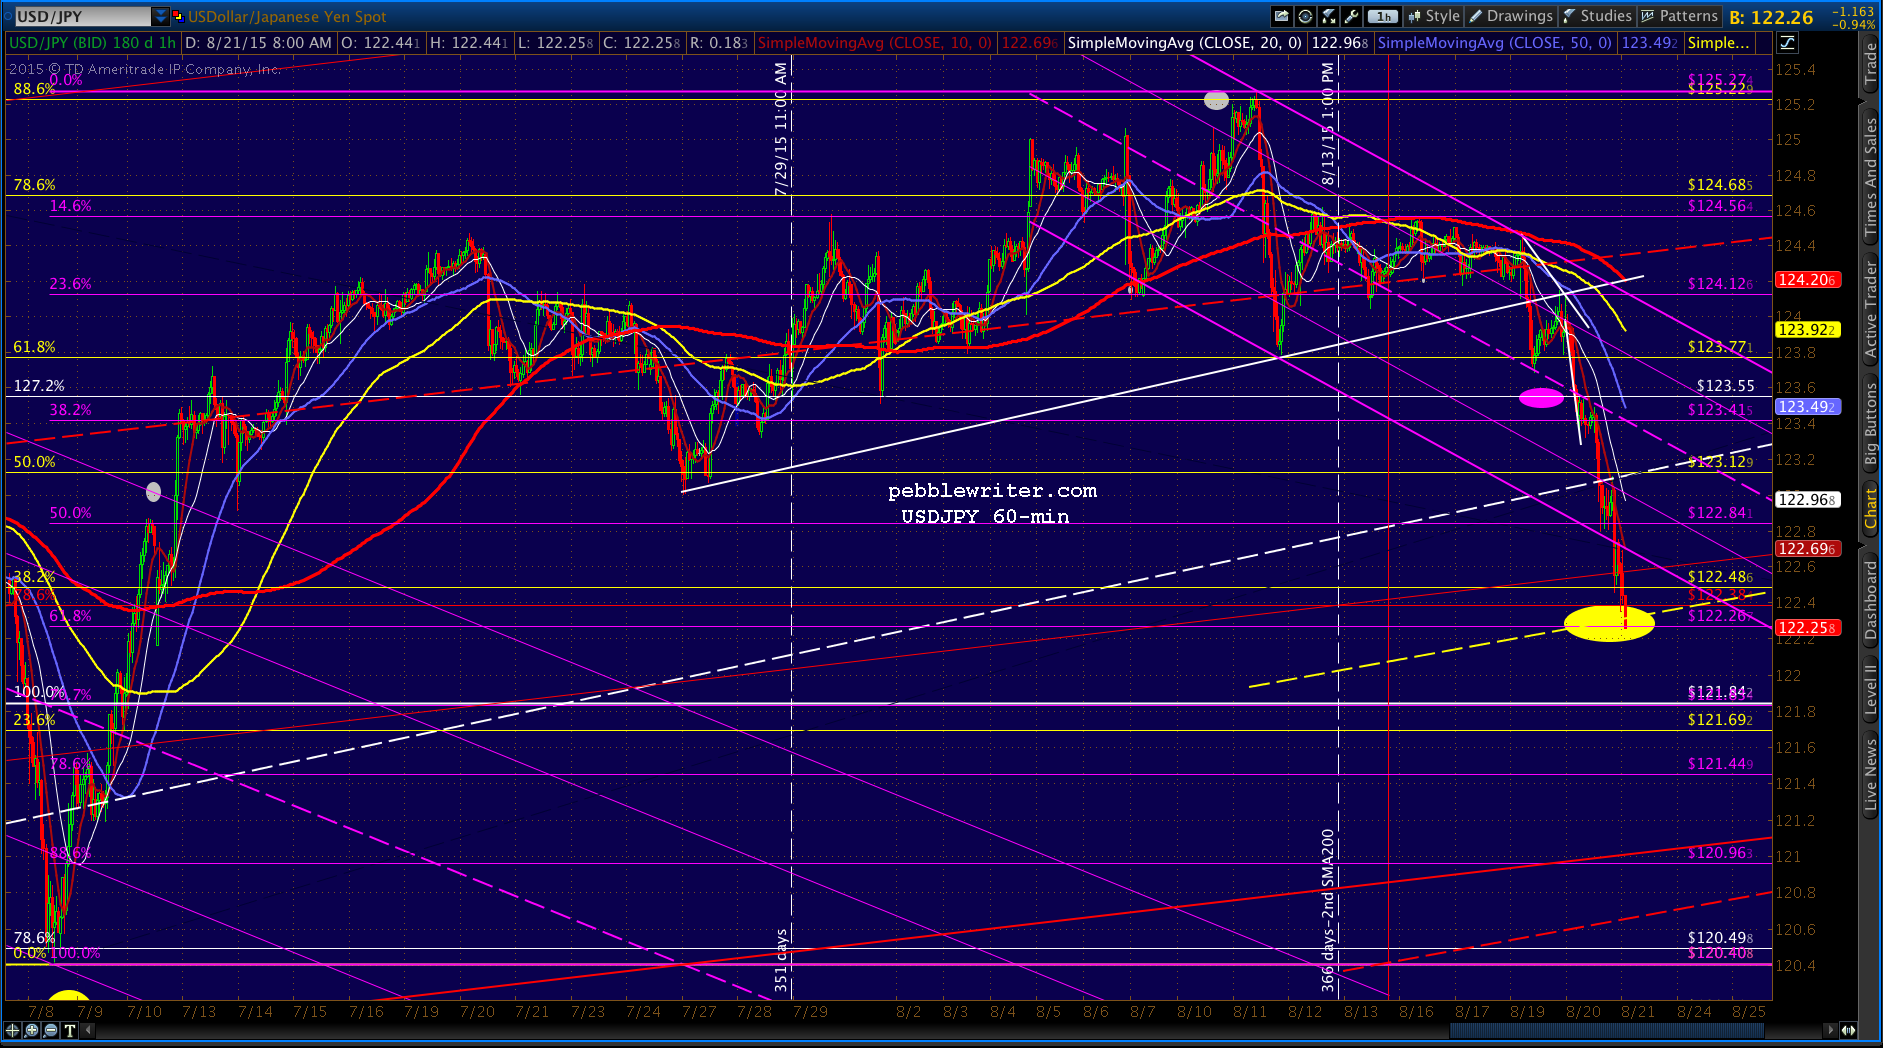Click the yellow 123.922 price bubble on axis
1883x1048 pixels.
(1807, 329)
